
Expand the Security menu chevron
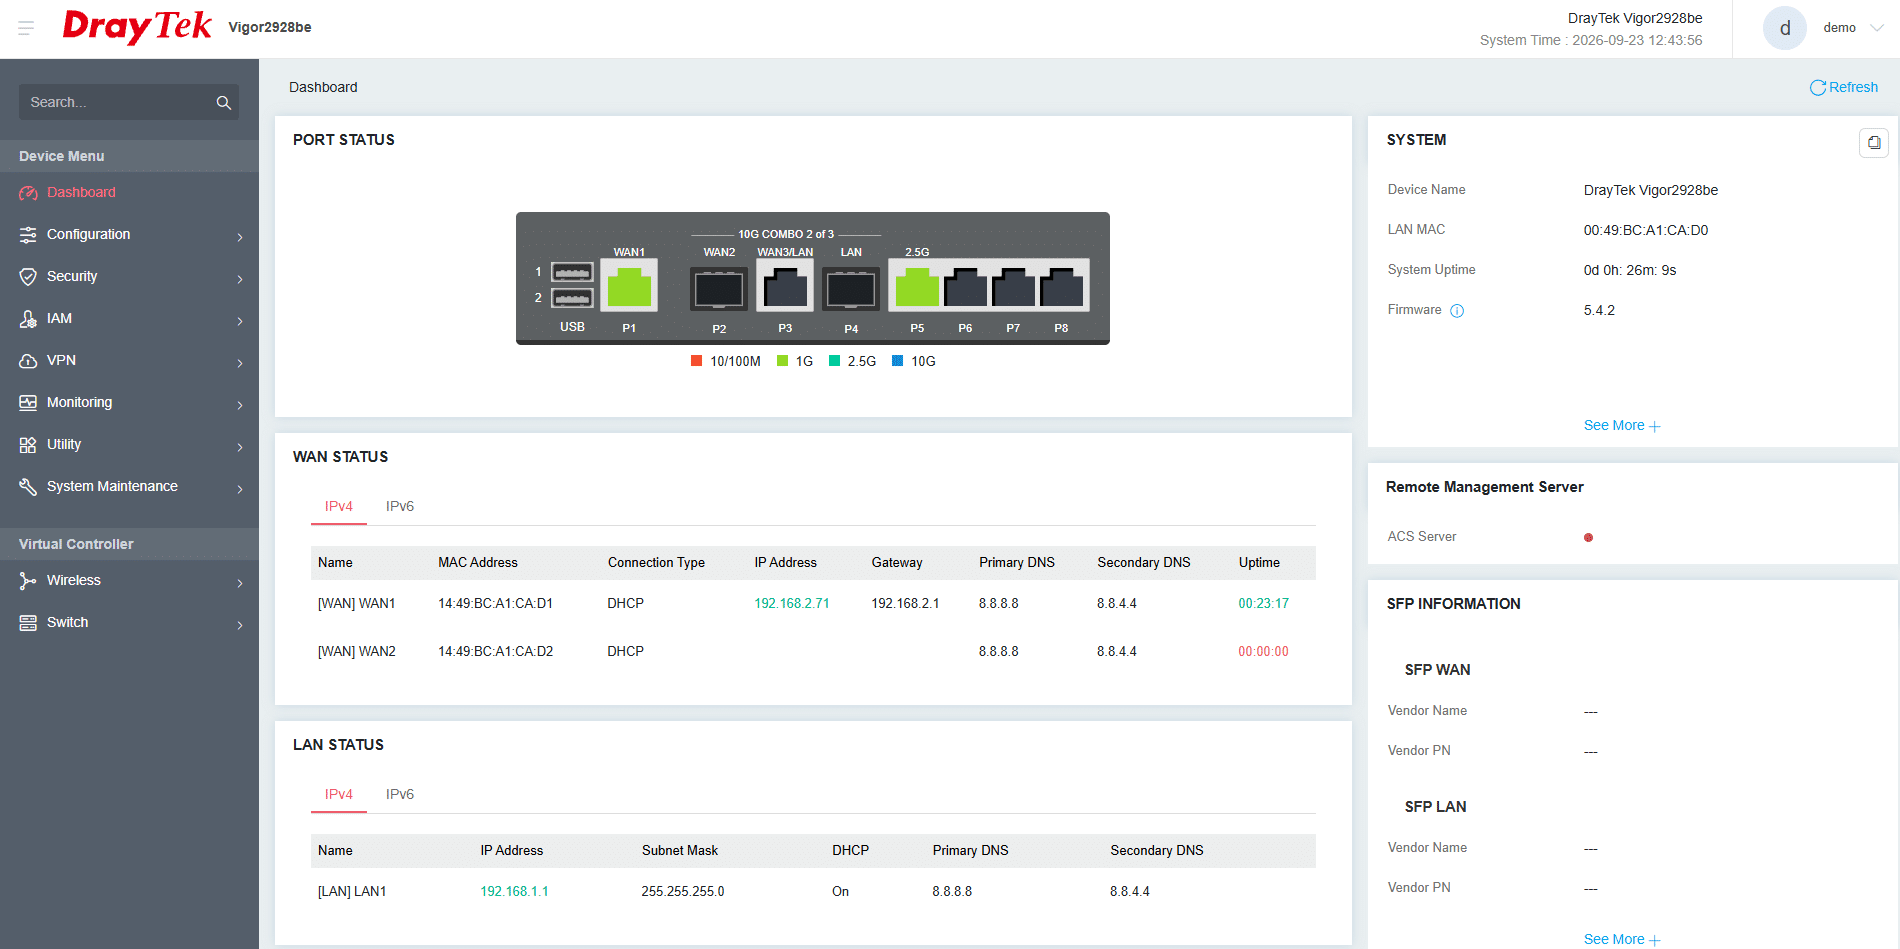tap(240, 279)
